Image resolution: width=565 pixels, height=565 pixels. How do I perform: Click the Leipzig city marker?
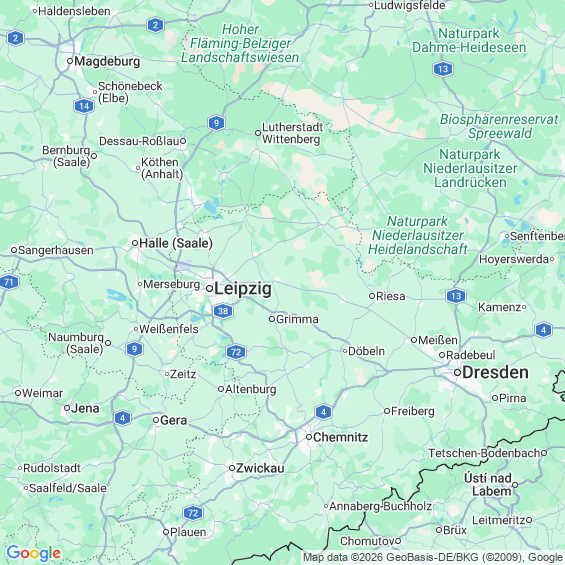pos(209,288)
